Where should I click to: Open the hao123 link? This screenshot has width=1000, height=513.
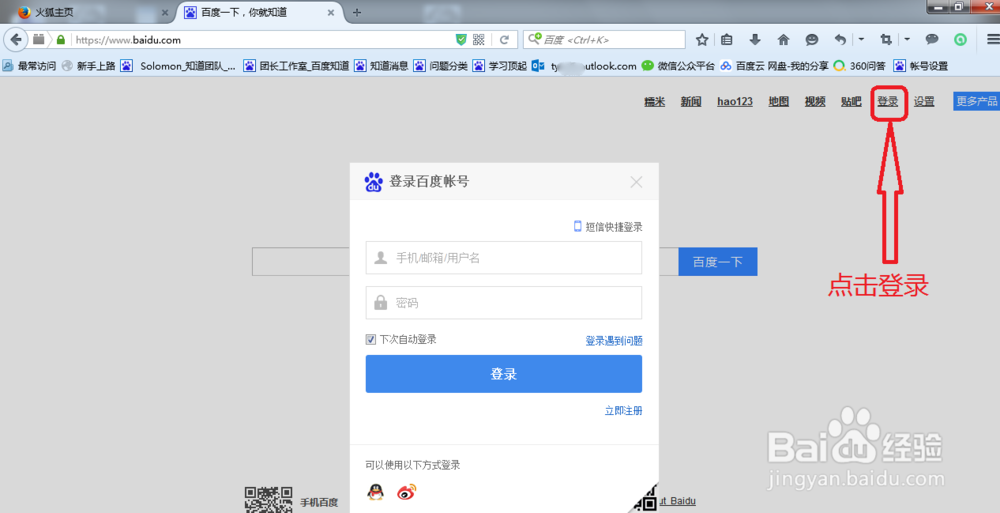tap(735, 101)
